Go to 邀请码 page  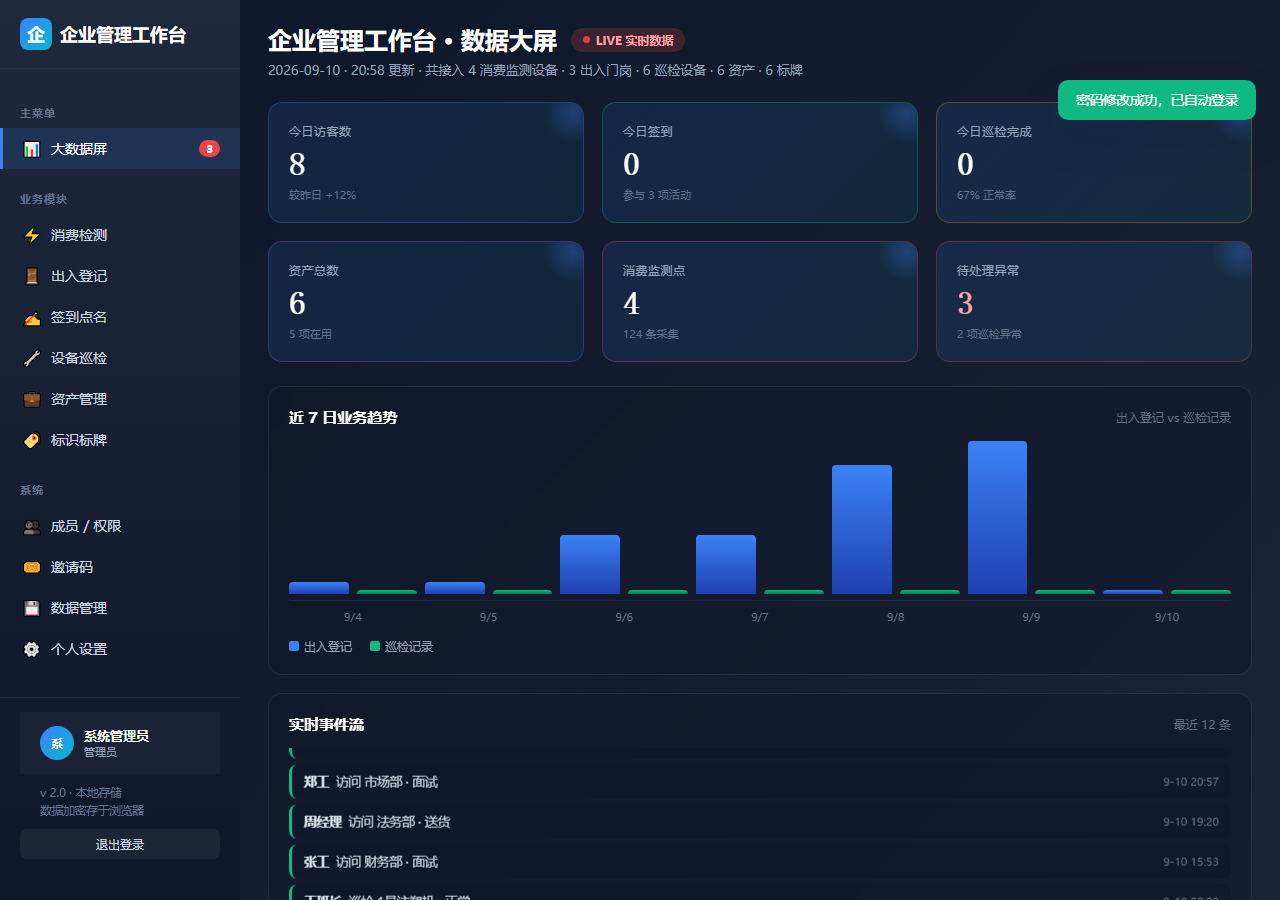(x=120, y=567)
